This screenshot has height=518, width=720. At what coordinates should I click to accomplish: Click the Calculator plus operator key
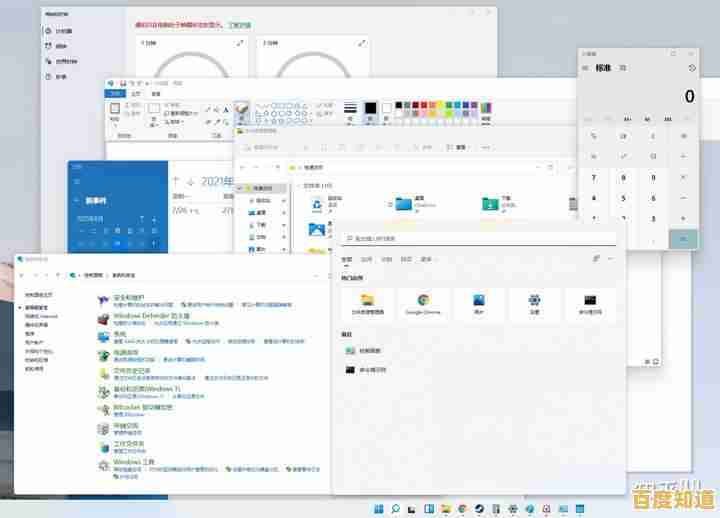(x=683, y=219)
